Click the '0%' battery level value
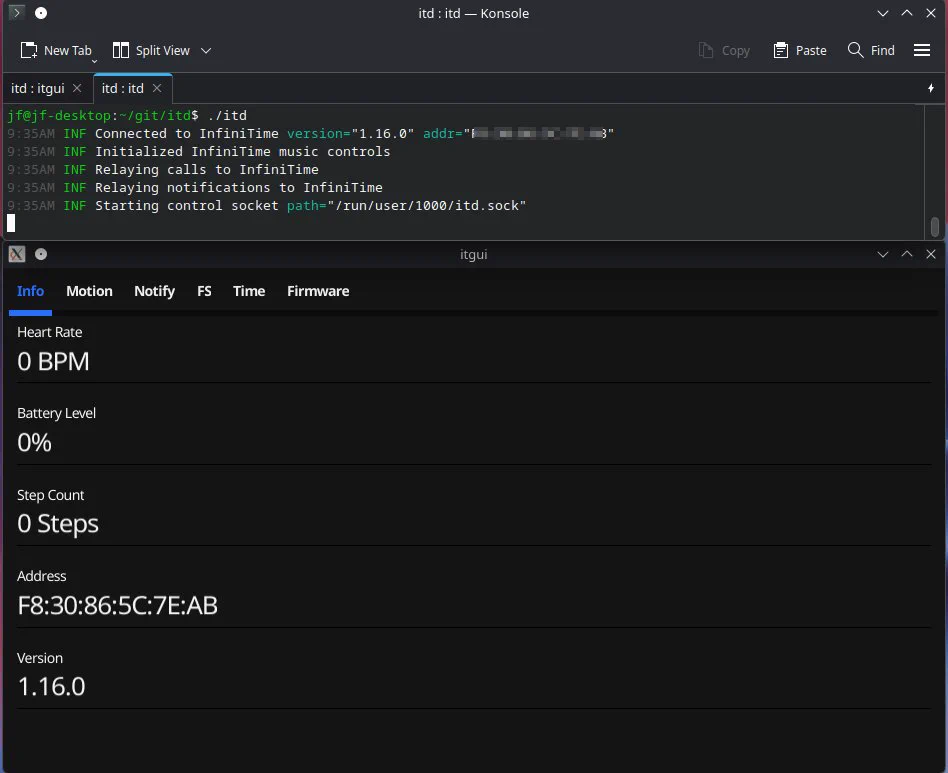This screenshot has width=948, height=773. coord(34,443)
